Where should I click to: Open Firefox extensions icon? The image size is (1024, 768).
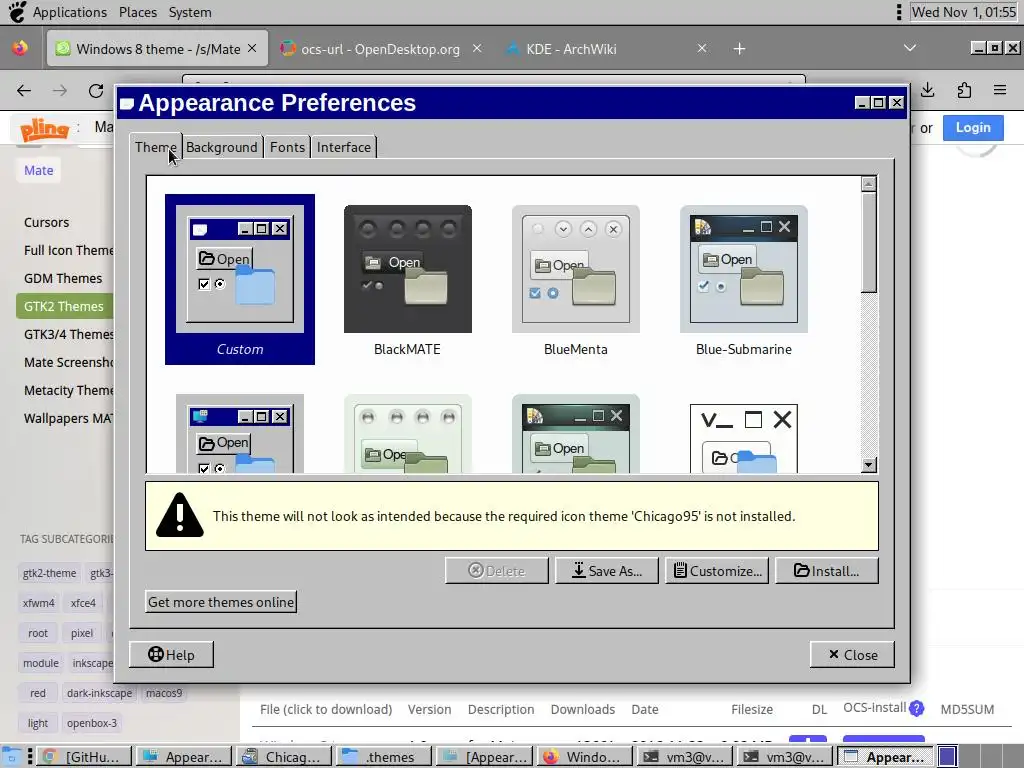pos(964,91)
